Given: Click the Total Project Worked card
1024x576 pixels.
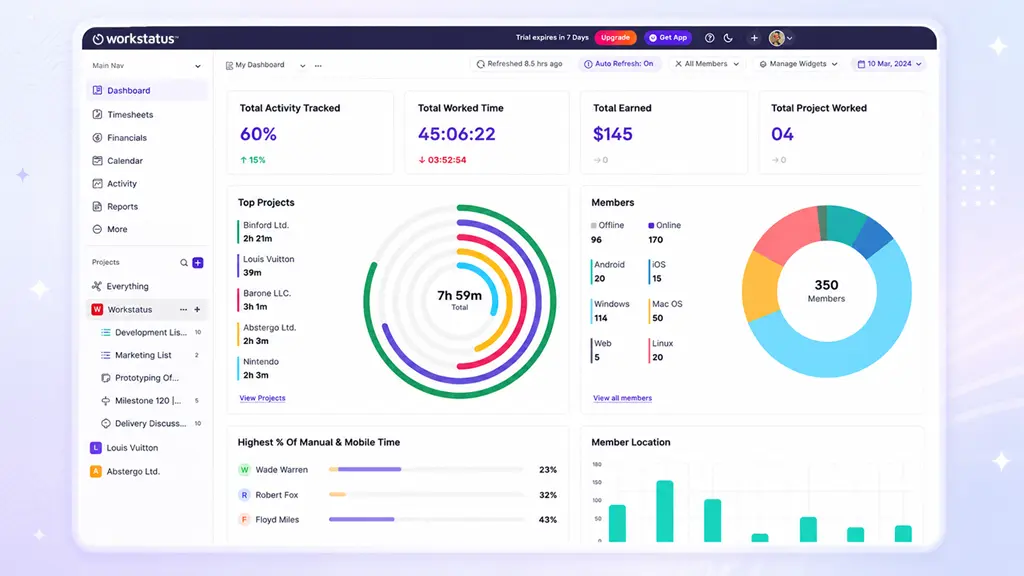Looking at the screenshot, I should coord(842,133).
